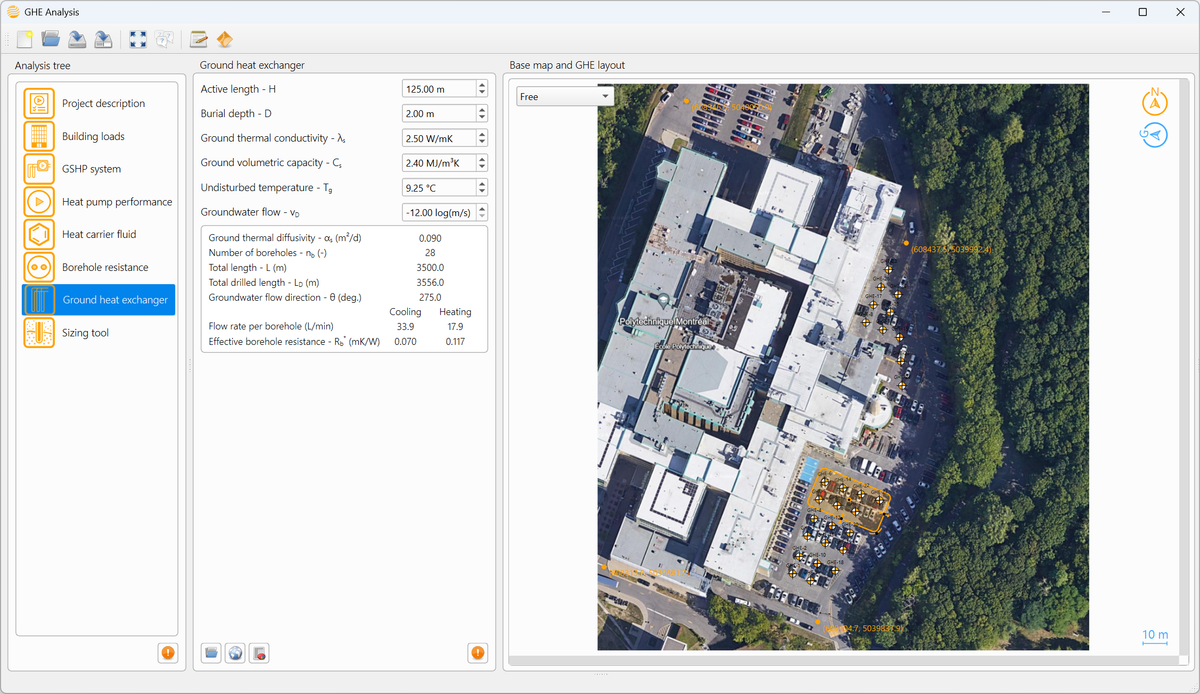The height and width of the screenshot is (694, 1200).
Task: Increase the Undisturbed temperature value
Action: 482,183
